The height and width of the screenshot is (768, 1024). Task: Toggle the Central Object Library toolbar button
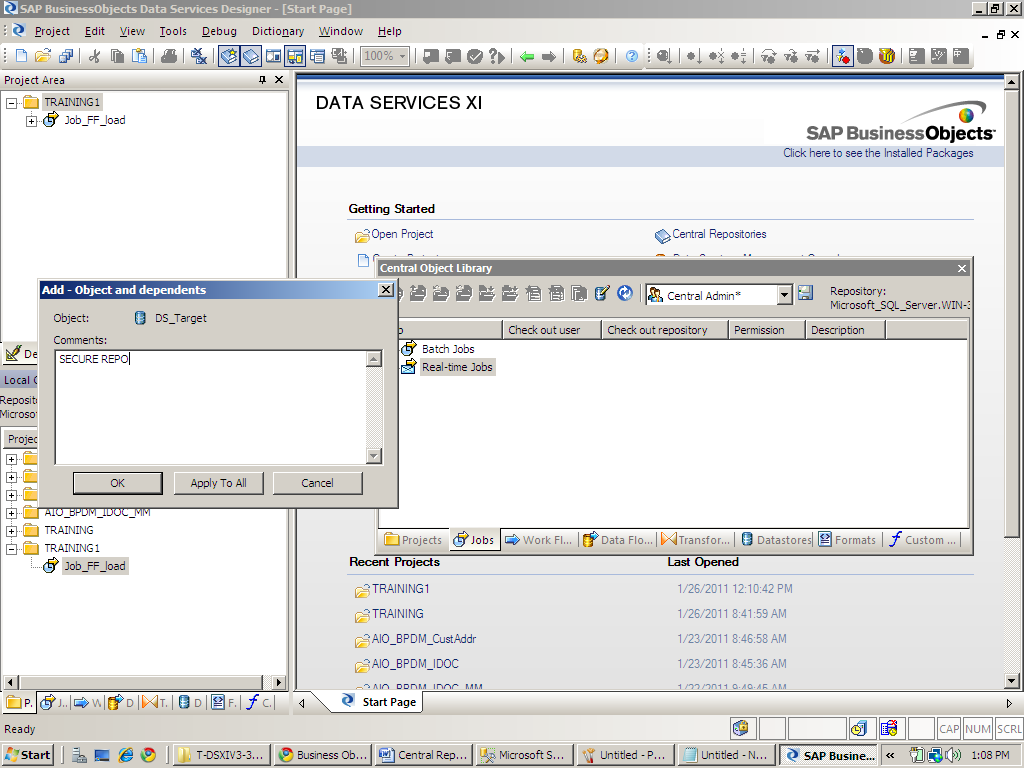point(251,56)
